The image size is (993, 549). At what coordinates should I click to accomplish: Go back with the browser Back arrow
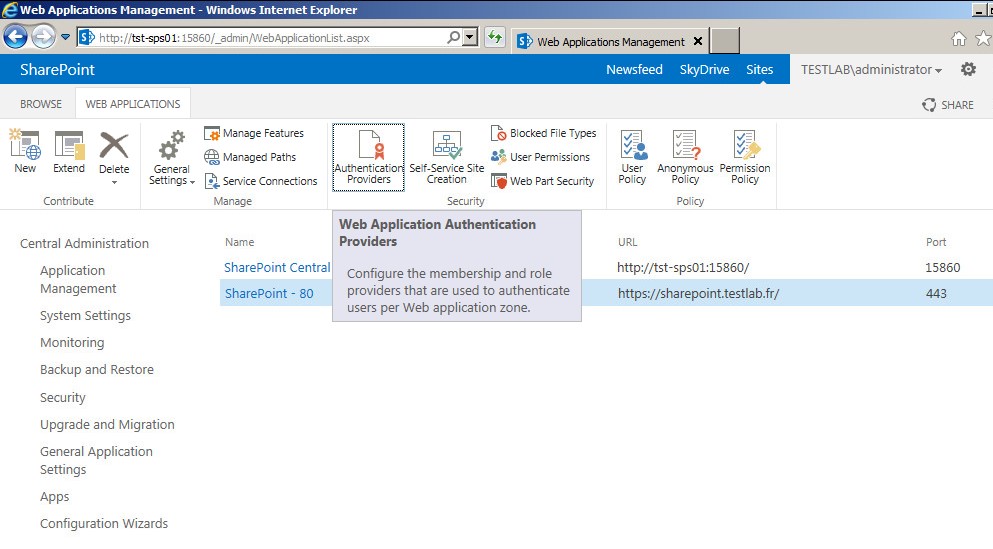15,37
